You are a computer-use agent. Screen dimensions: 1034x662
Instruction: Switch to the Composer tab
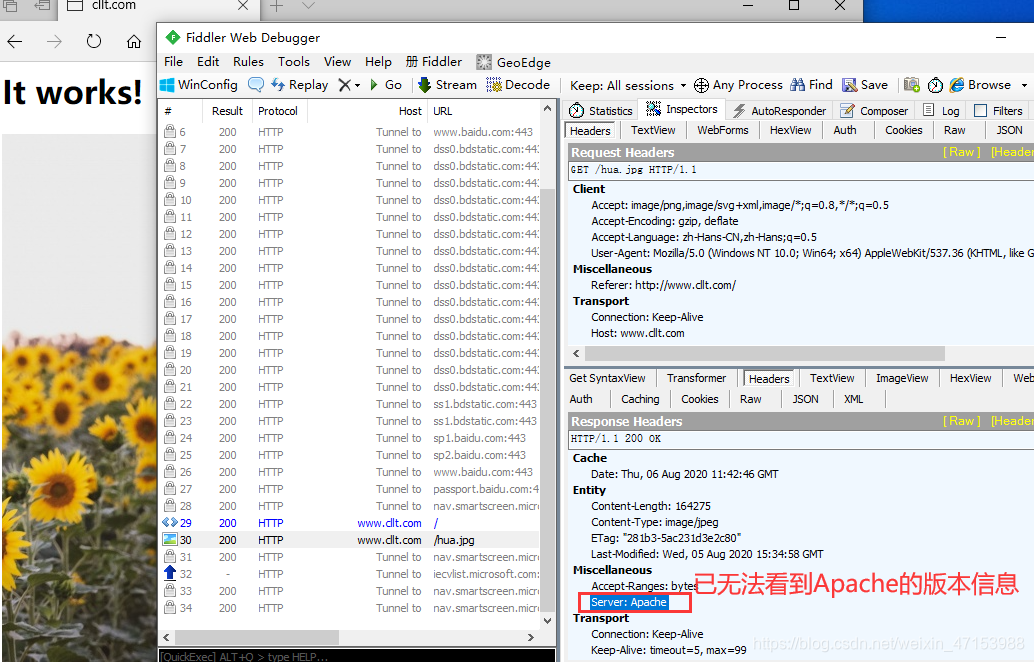874,111
